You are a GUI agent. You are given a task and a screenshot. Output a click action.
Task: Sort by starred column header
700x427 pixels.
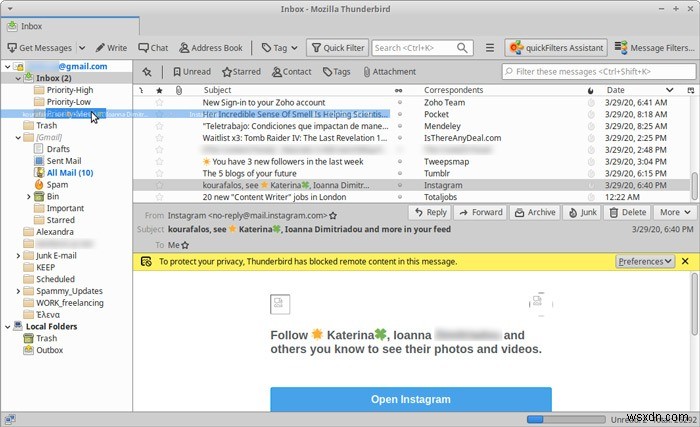click(159, 90)
